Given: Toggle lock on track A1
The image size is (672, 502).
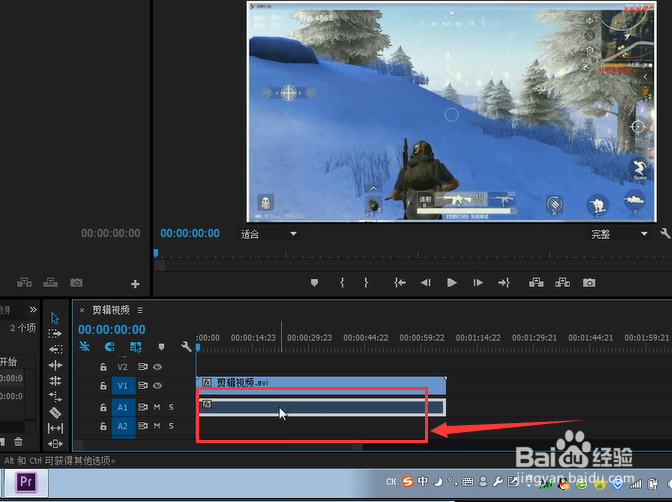Looking at the screenshot, I should (x=103, y=407).
